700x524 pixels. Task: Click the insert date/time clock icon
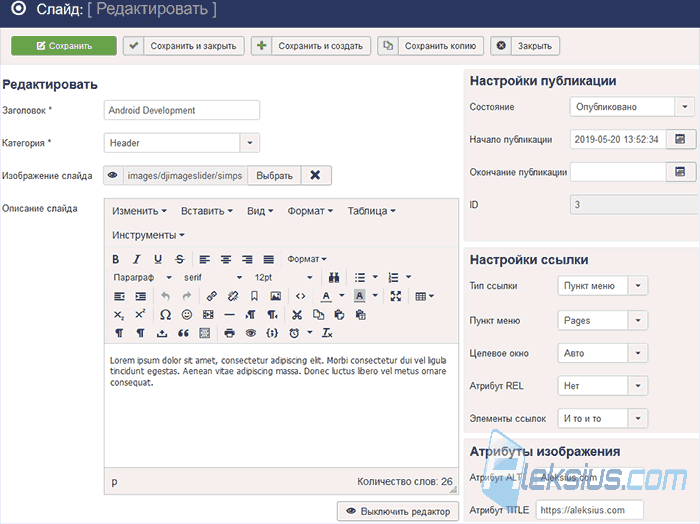click(294, 333)
